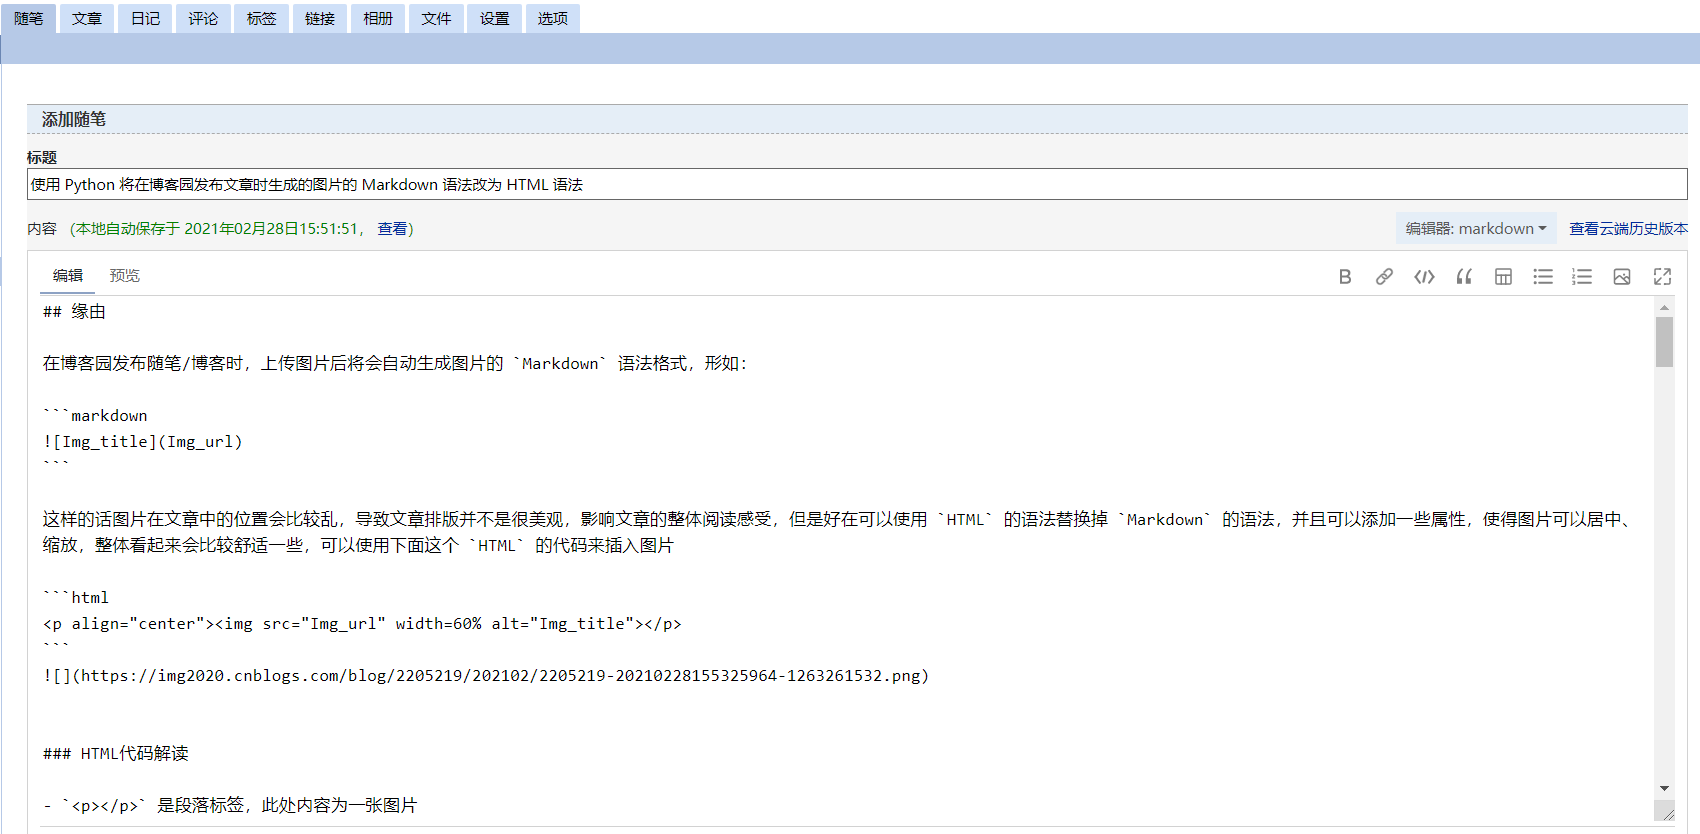Open the 设置 tab

point(494,19)
